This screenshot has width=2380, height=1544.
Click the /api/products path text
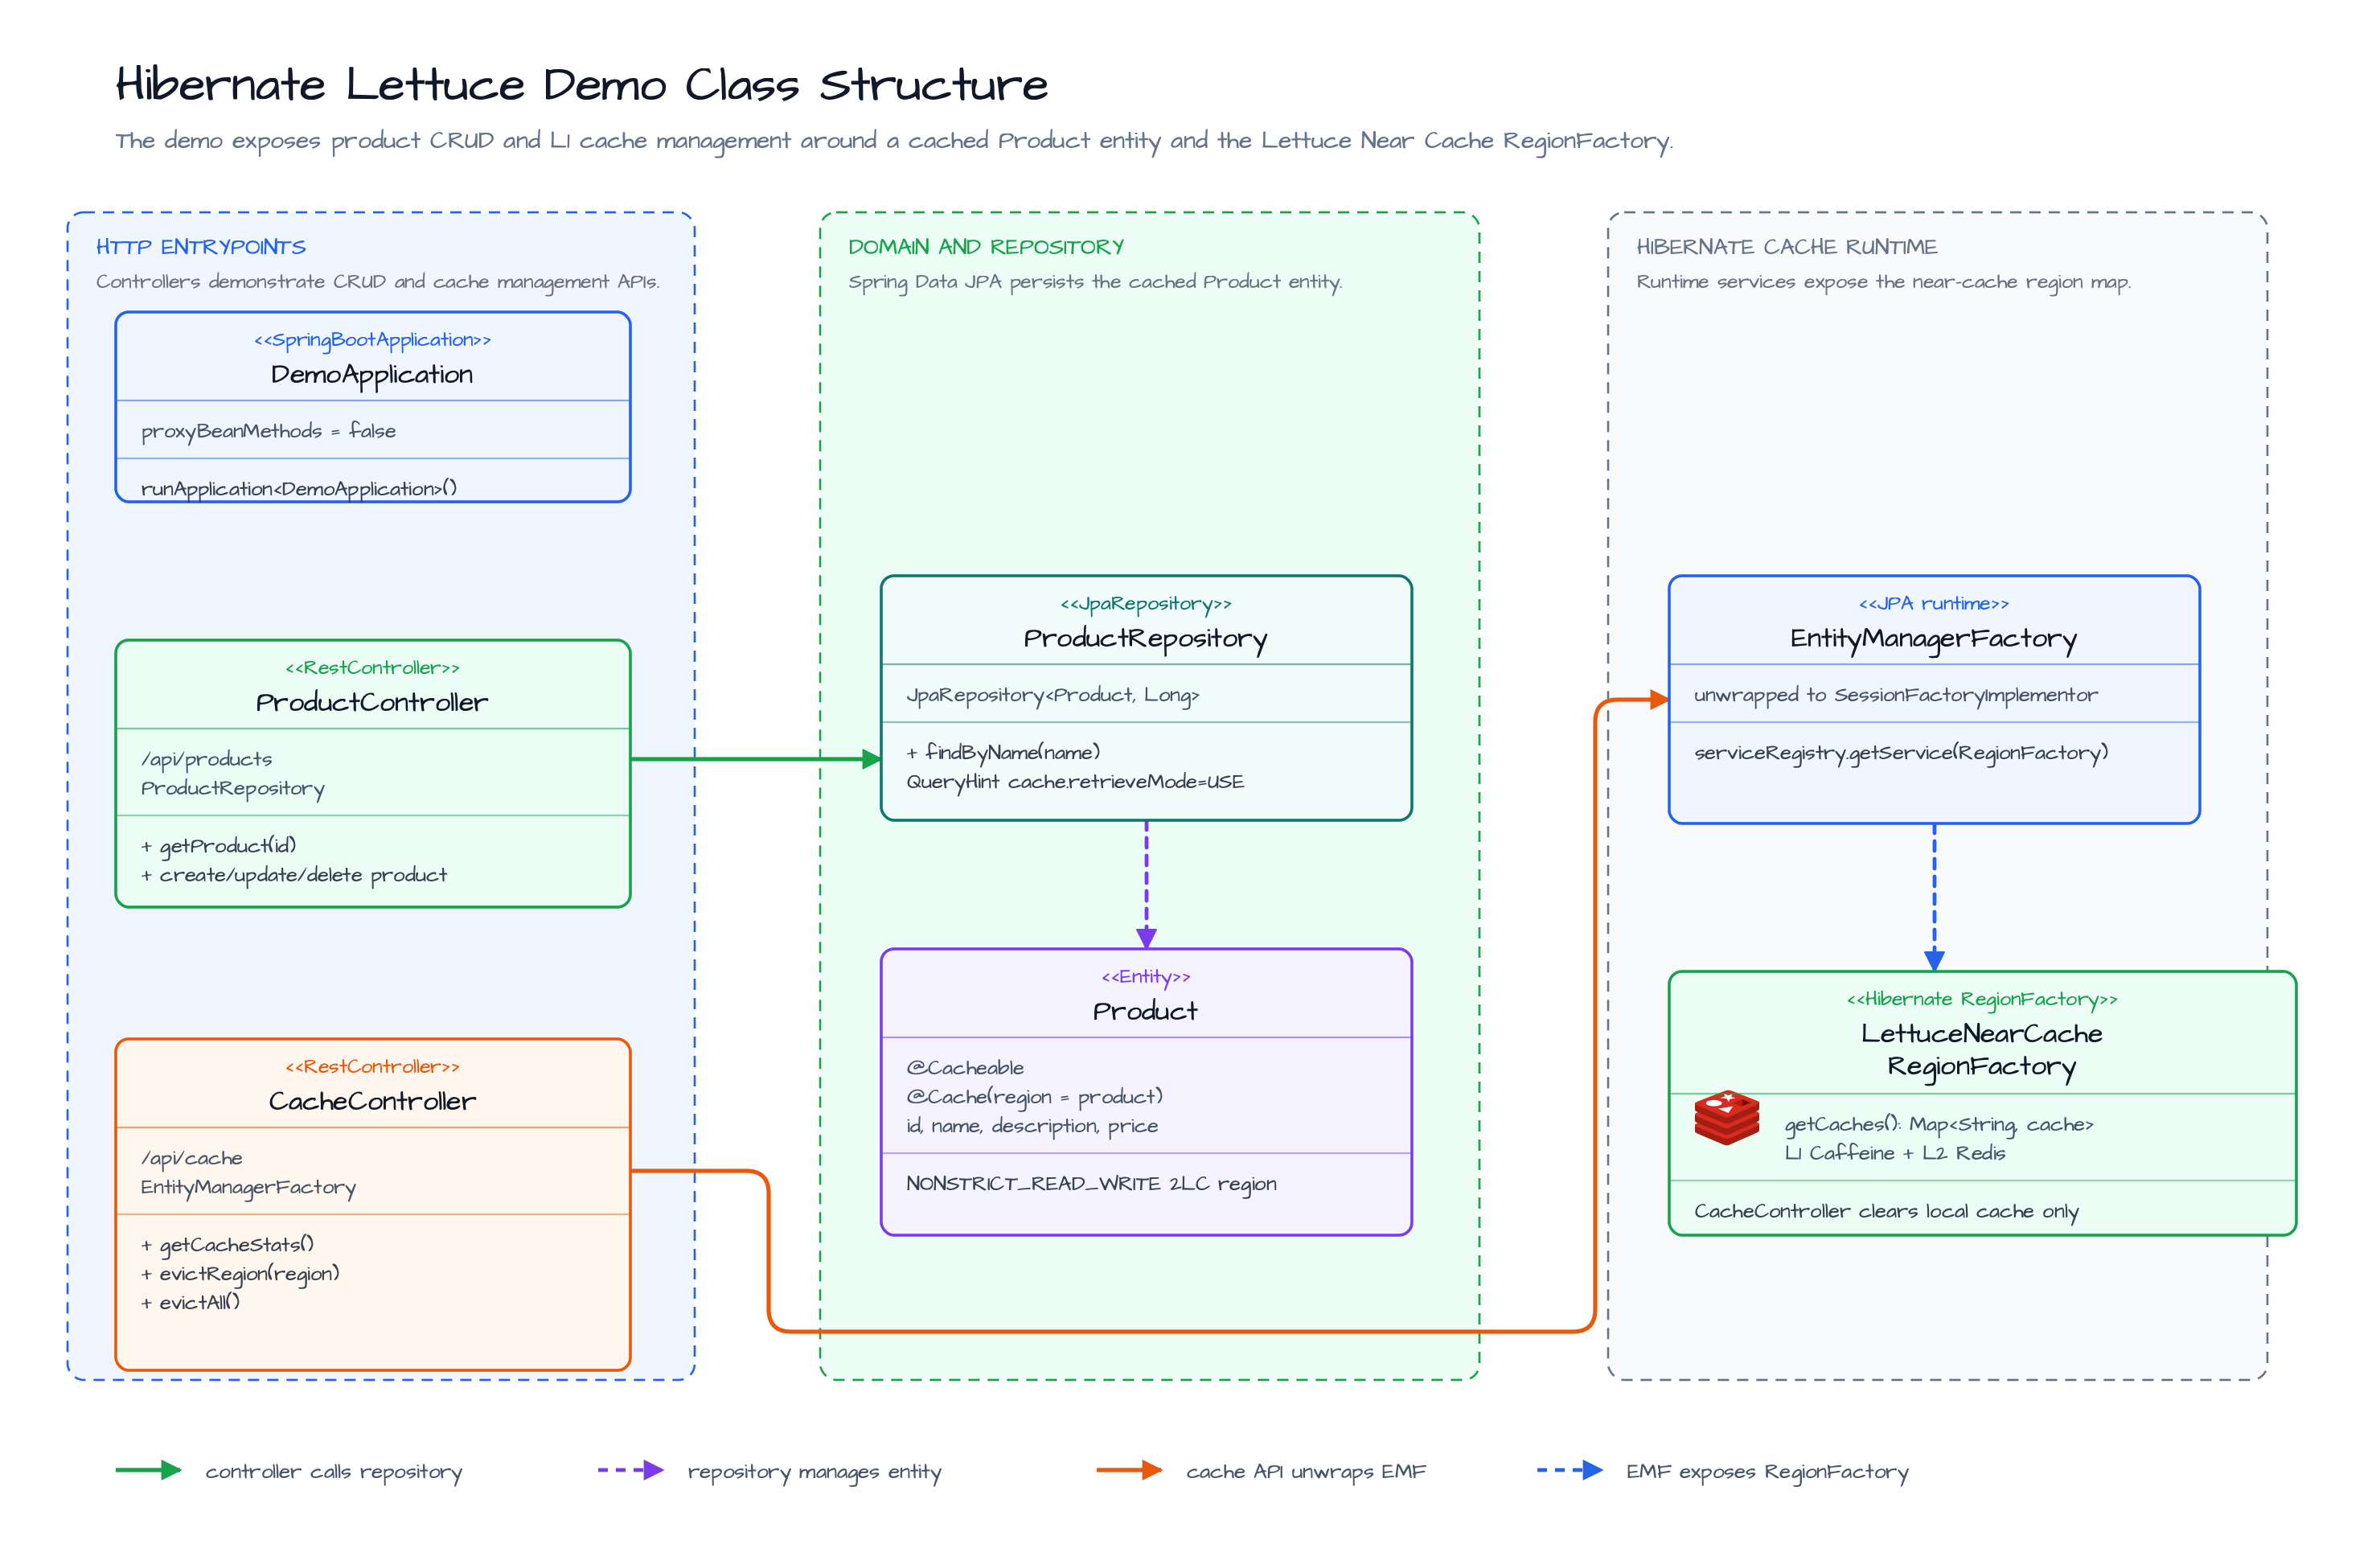pos(206,759)
